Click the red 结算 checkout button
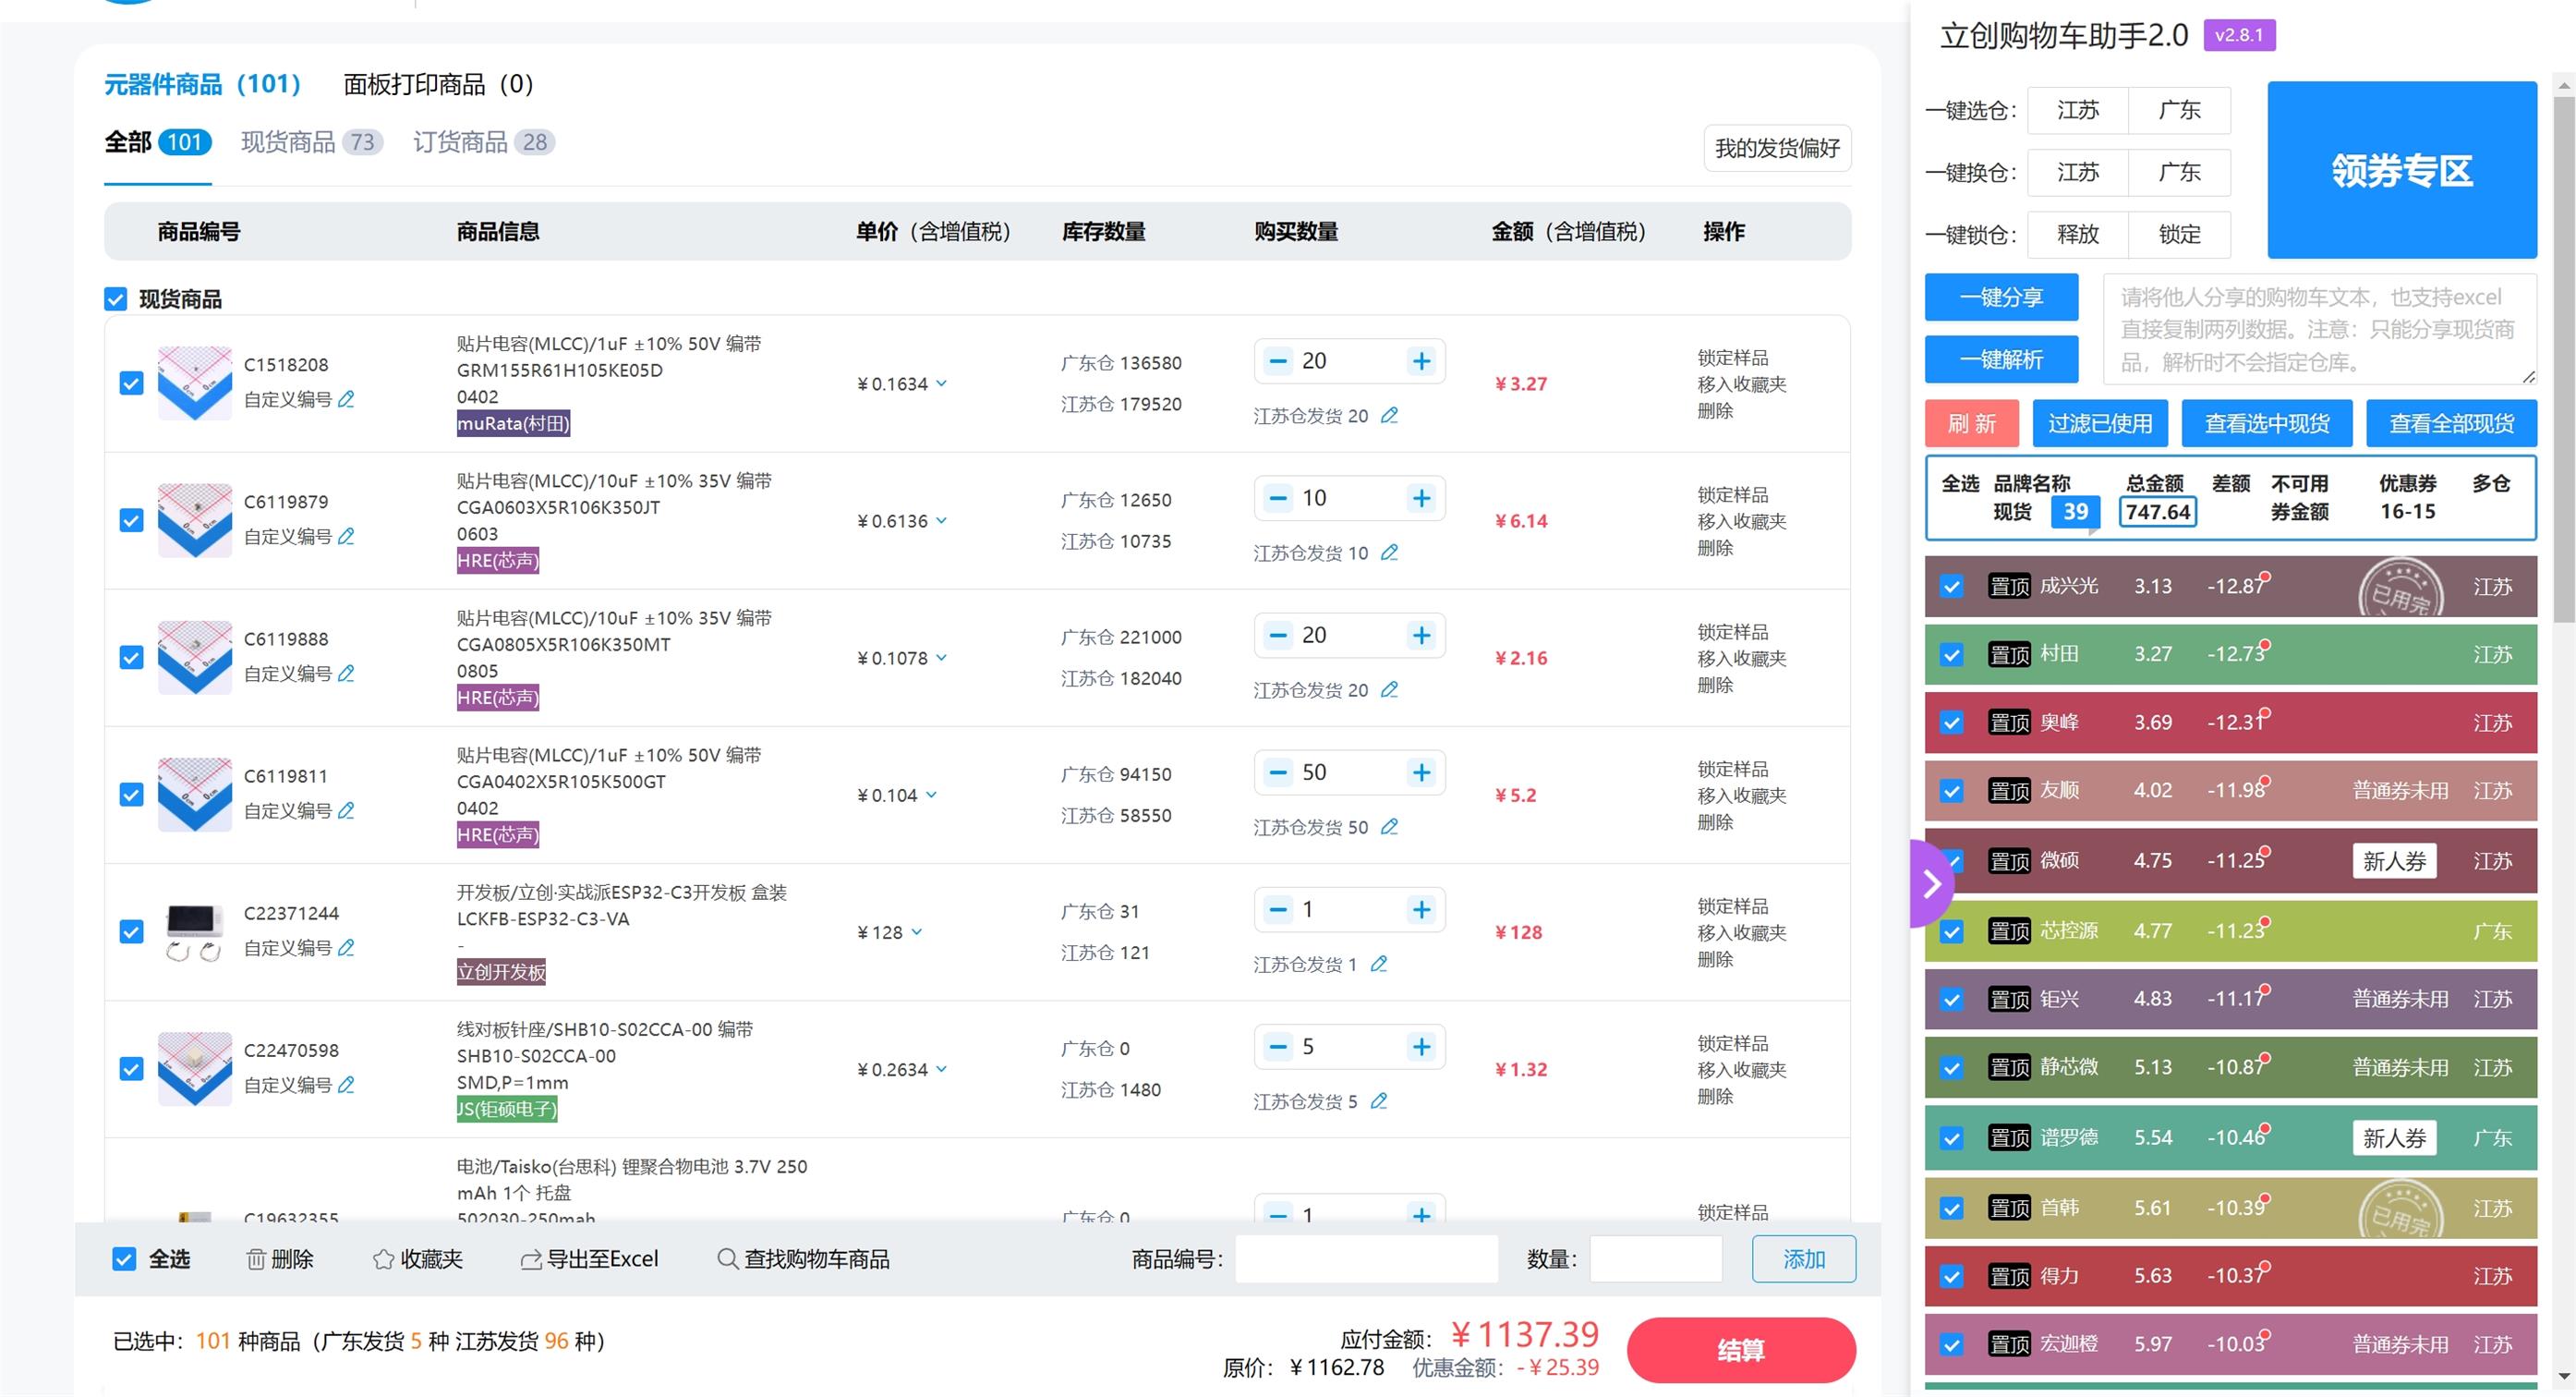This screenshot has width=2576, height=1397. (x=1741, y=1350)
